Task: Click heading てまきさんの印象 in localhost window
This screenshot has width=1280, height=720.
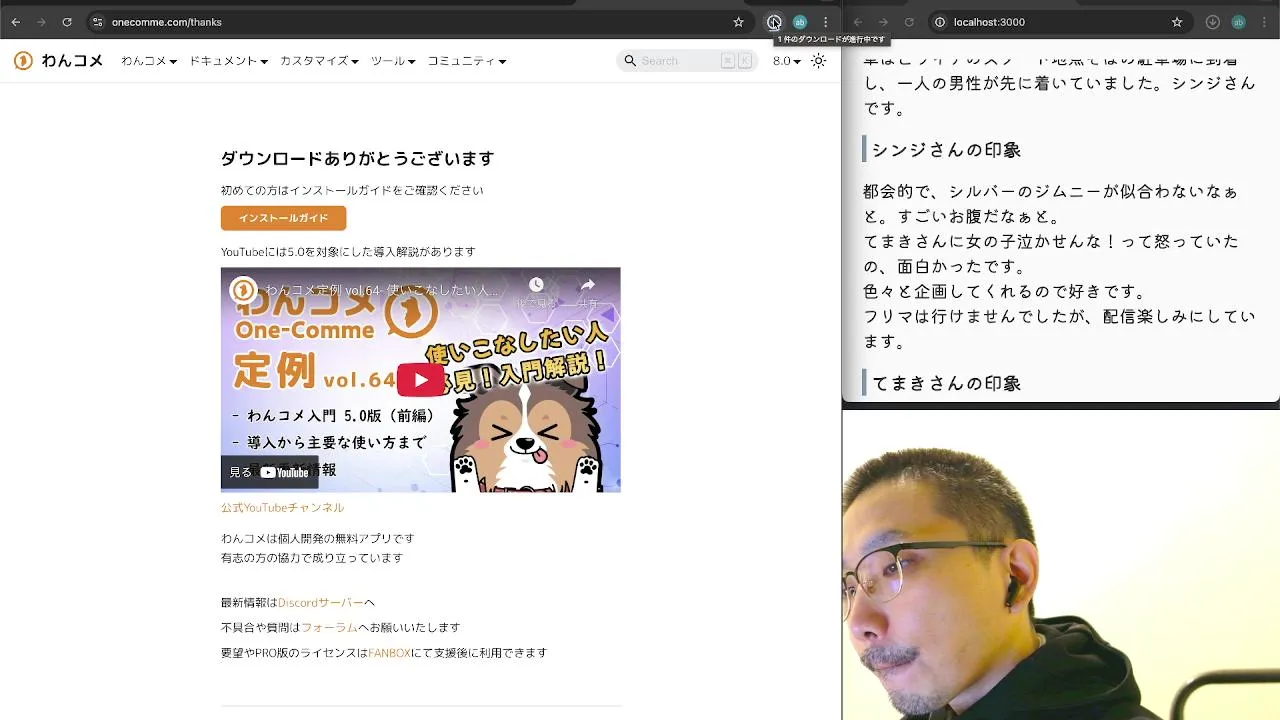Action: coord(946,383)
